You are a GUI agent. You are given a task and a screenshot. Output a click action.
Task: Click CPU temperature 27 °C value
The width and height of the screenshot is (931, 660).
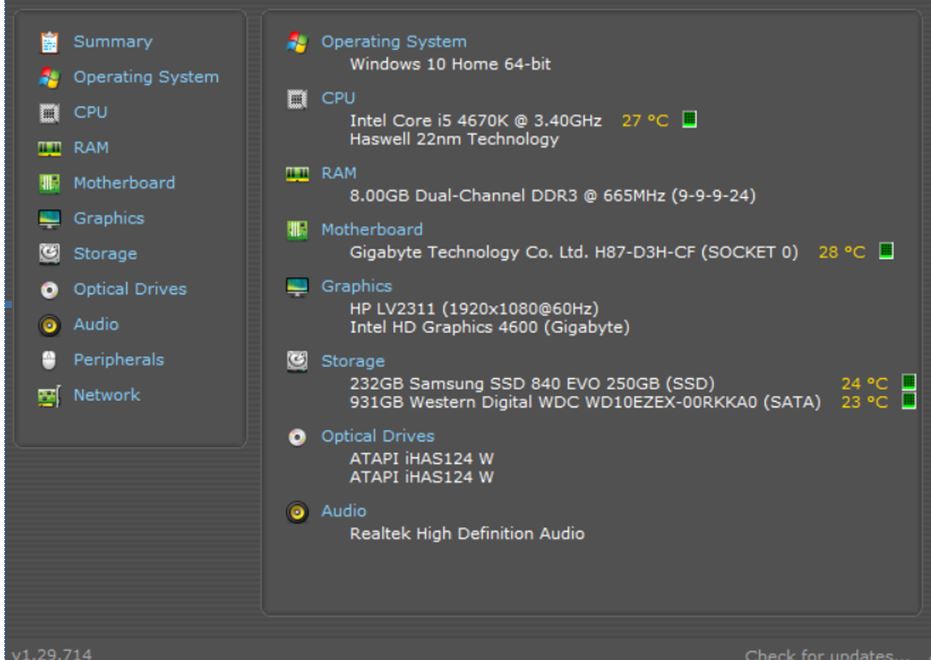coord(645,121)
